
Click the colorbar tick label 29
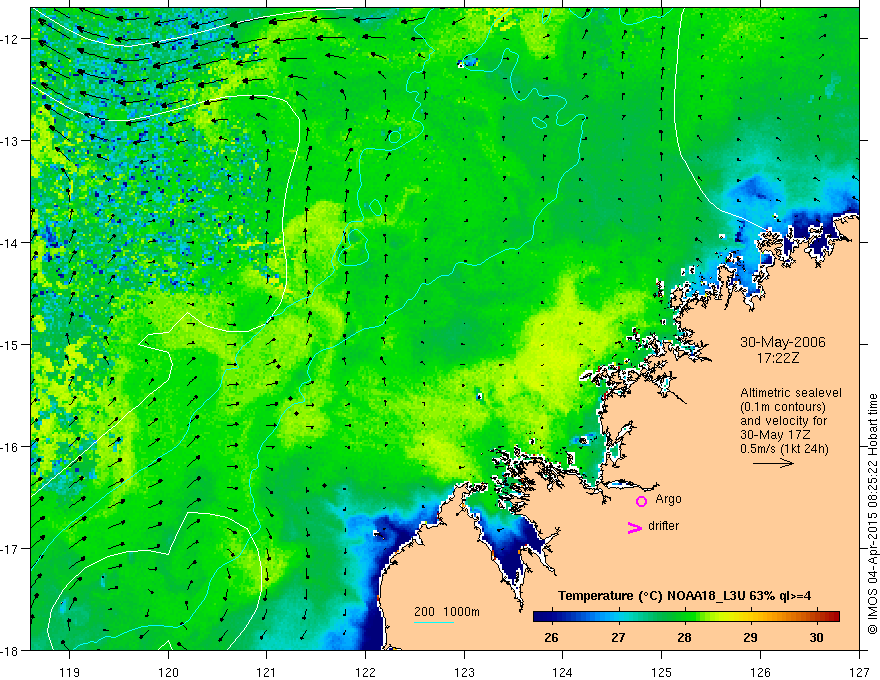[750, 637]
